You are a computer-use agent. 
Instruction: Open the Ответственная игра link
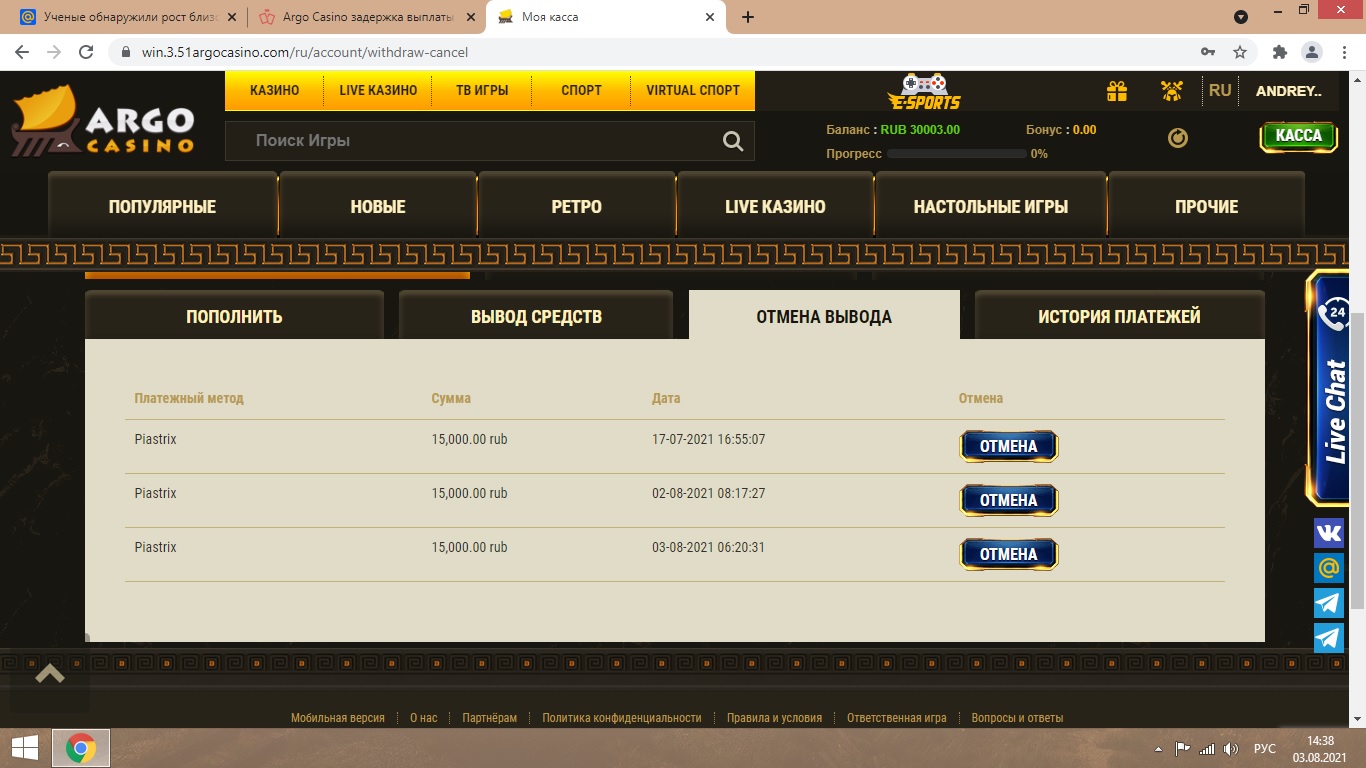897,718
